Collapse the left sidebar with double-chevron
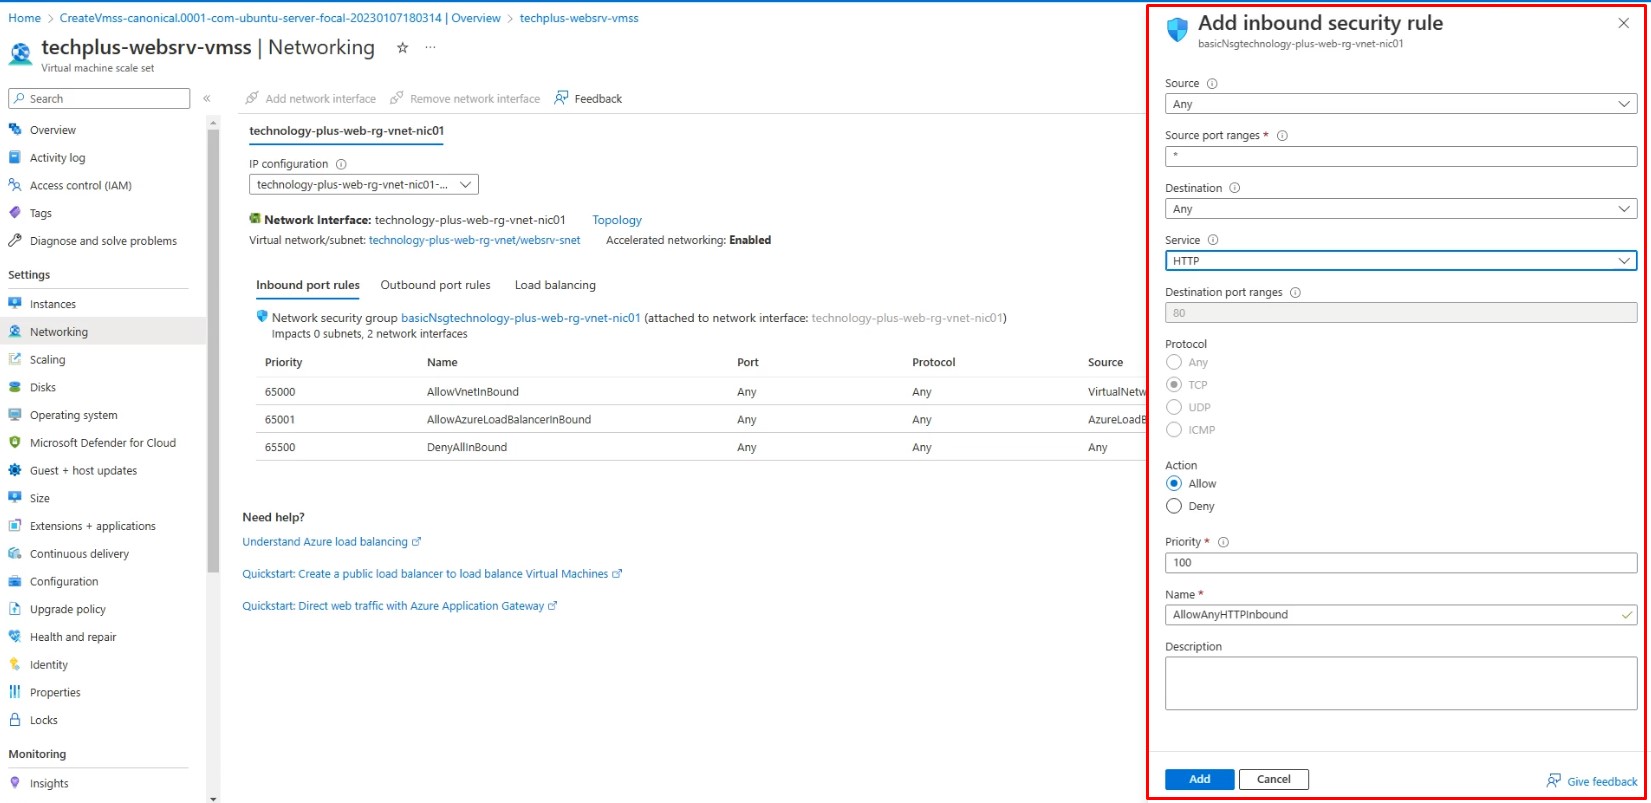The image size is (1651, 803). (x=207, y=98)
